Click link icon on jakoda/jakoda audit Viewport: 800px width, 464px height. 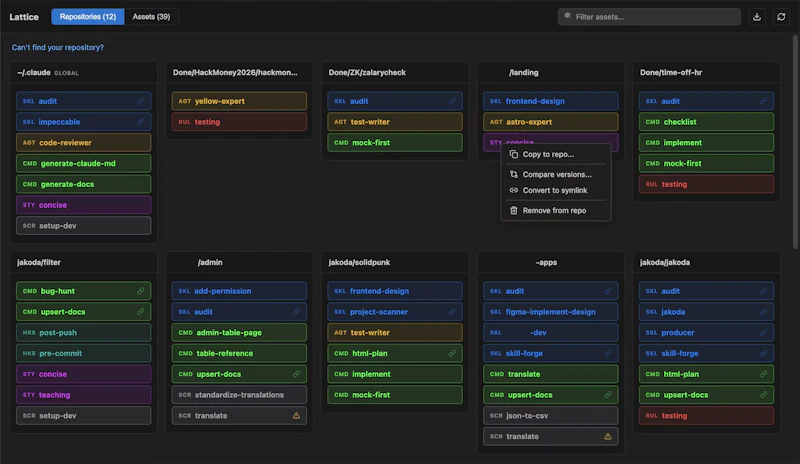tap(763, 291)
